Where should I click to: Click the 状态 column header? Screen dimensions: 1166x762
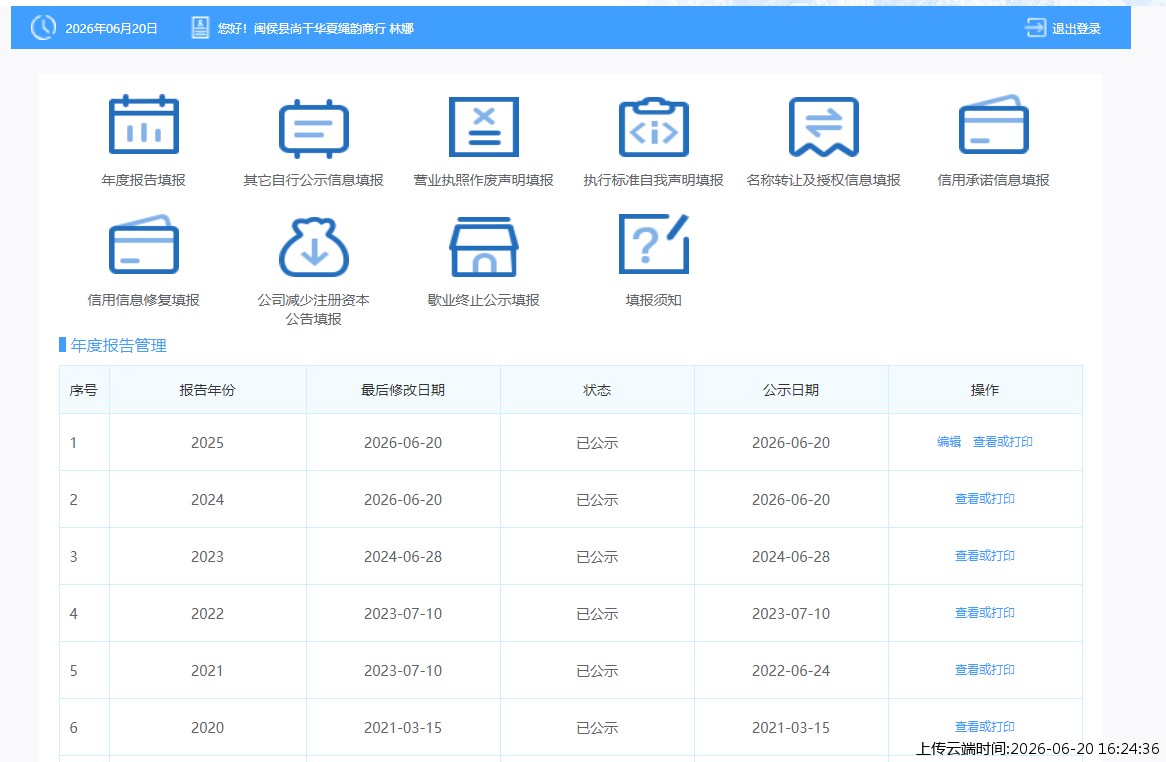coord(597,390)
